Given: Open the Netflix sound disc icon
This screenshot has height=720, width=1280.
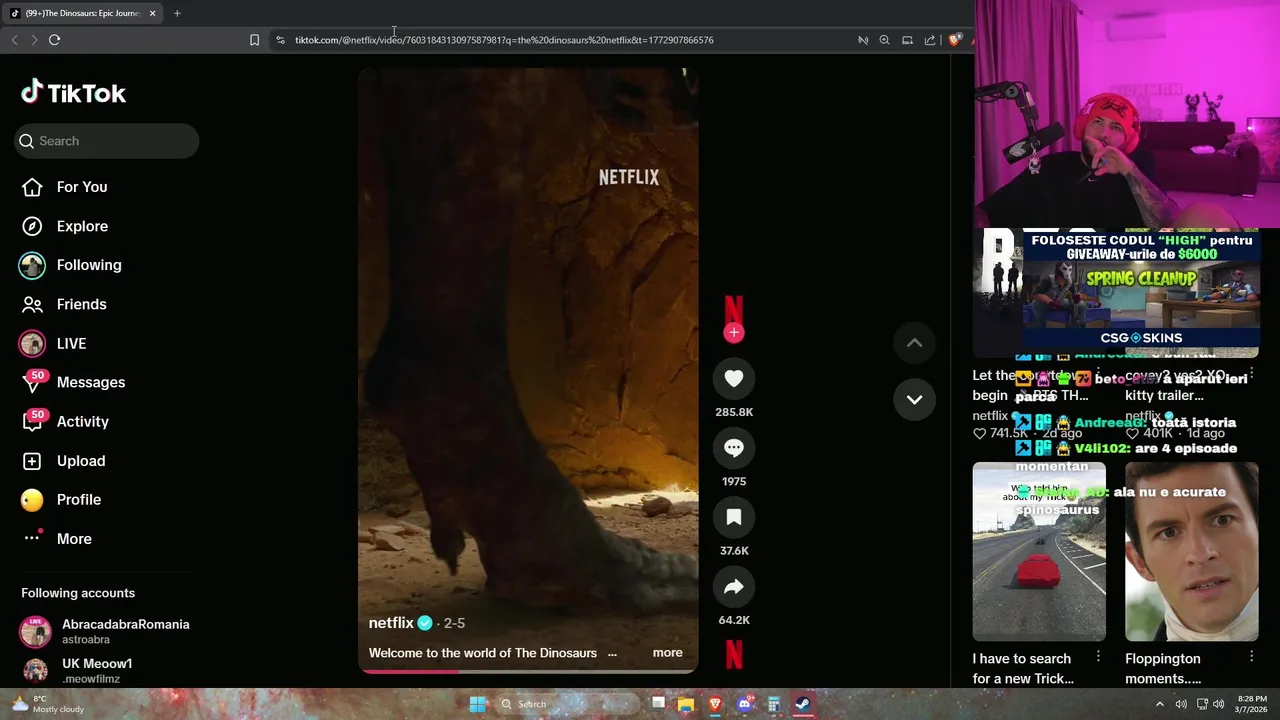Looking at the screenshot, I should tap(734, 654).
